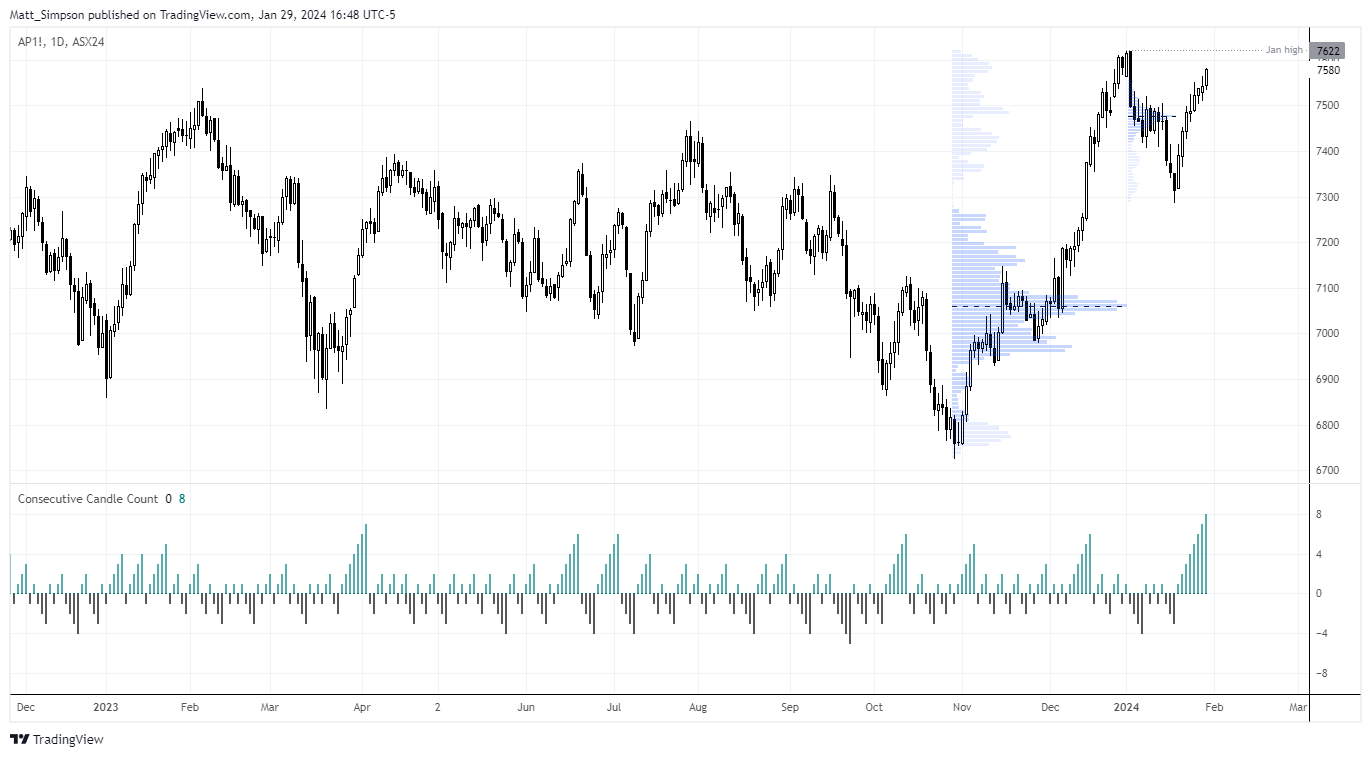Image resolution: width=1371 pixels, height=757 pixels.
Task: Click the Mar label at right of time axis
Action: [1297, 707]
